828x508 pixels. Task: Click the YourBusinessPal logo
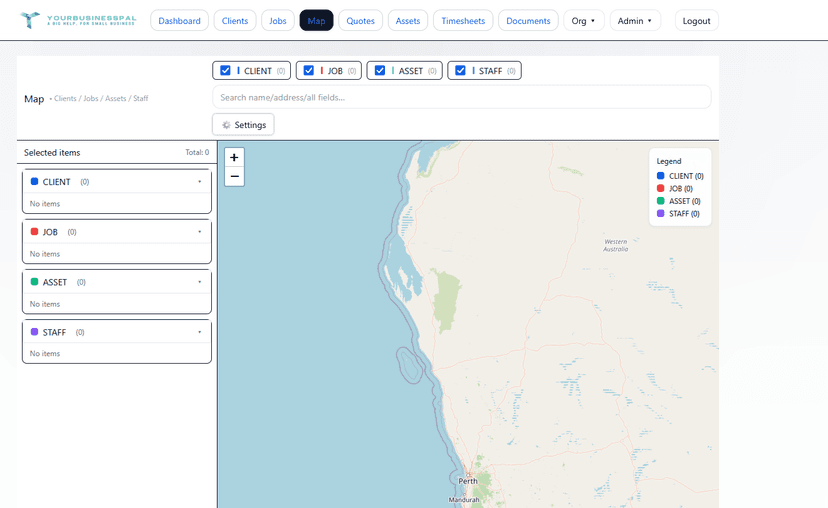coord(78,20)
